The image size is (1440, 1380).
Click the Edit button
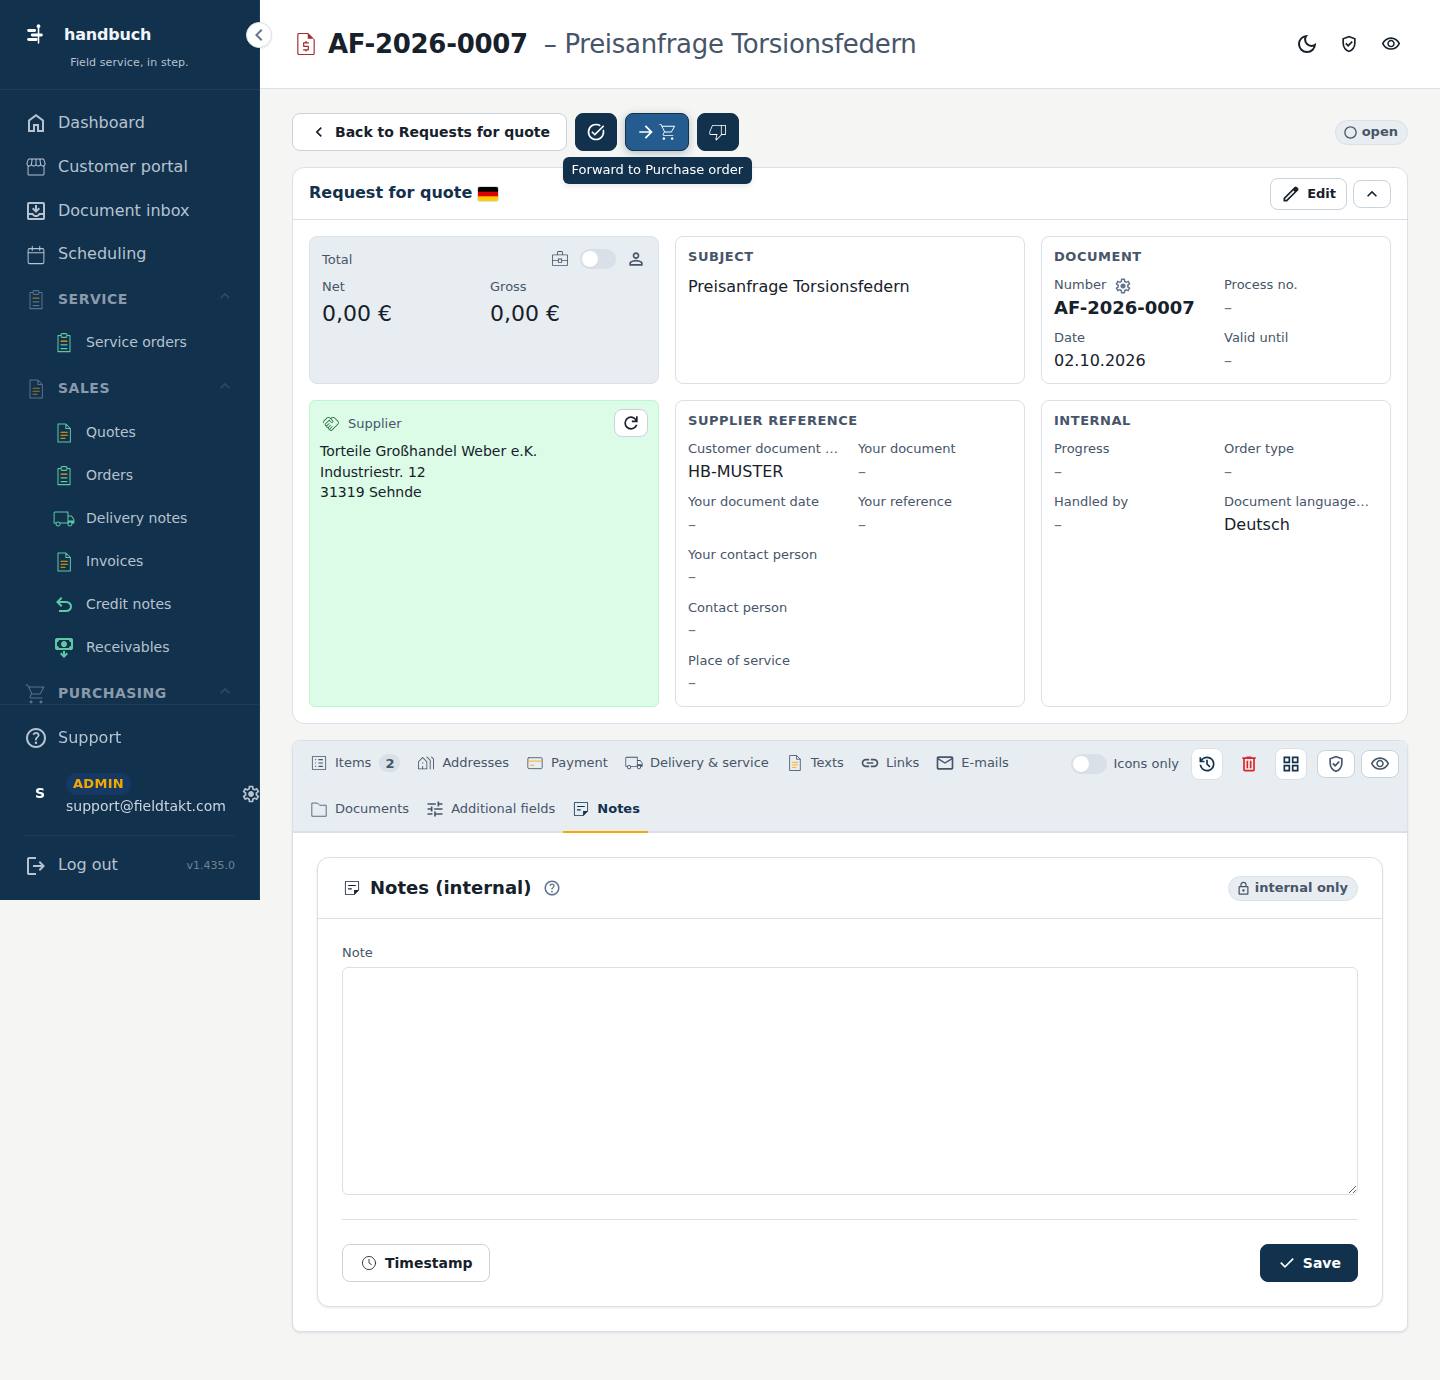tap(1309, 194)
